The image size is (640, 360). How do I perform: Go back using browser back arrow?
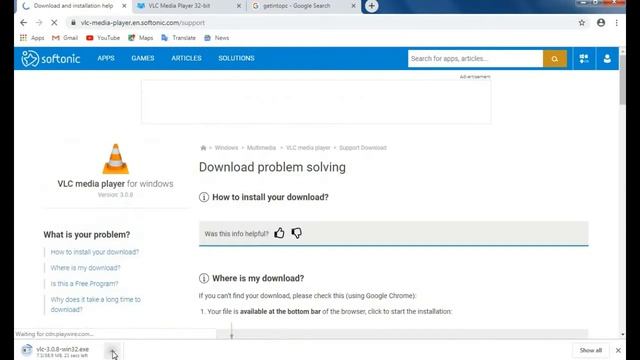tap(24, 23)
